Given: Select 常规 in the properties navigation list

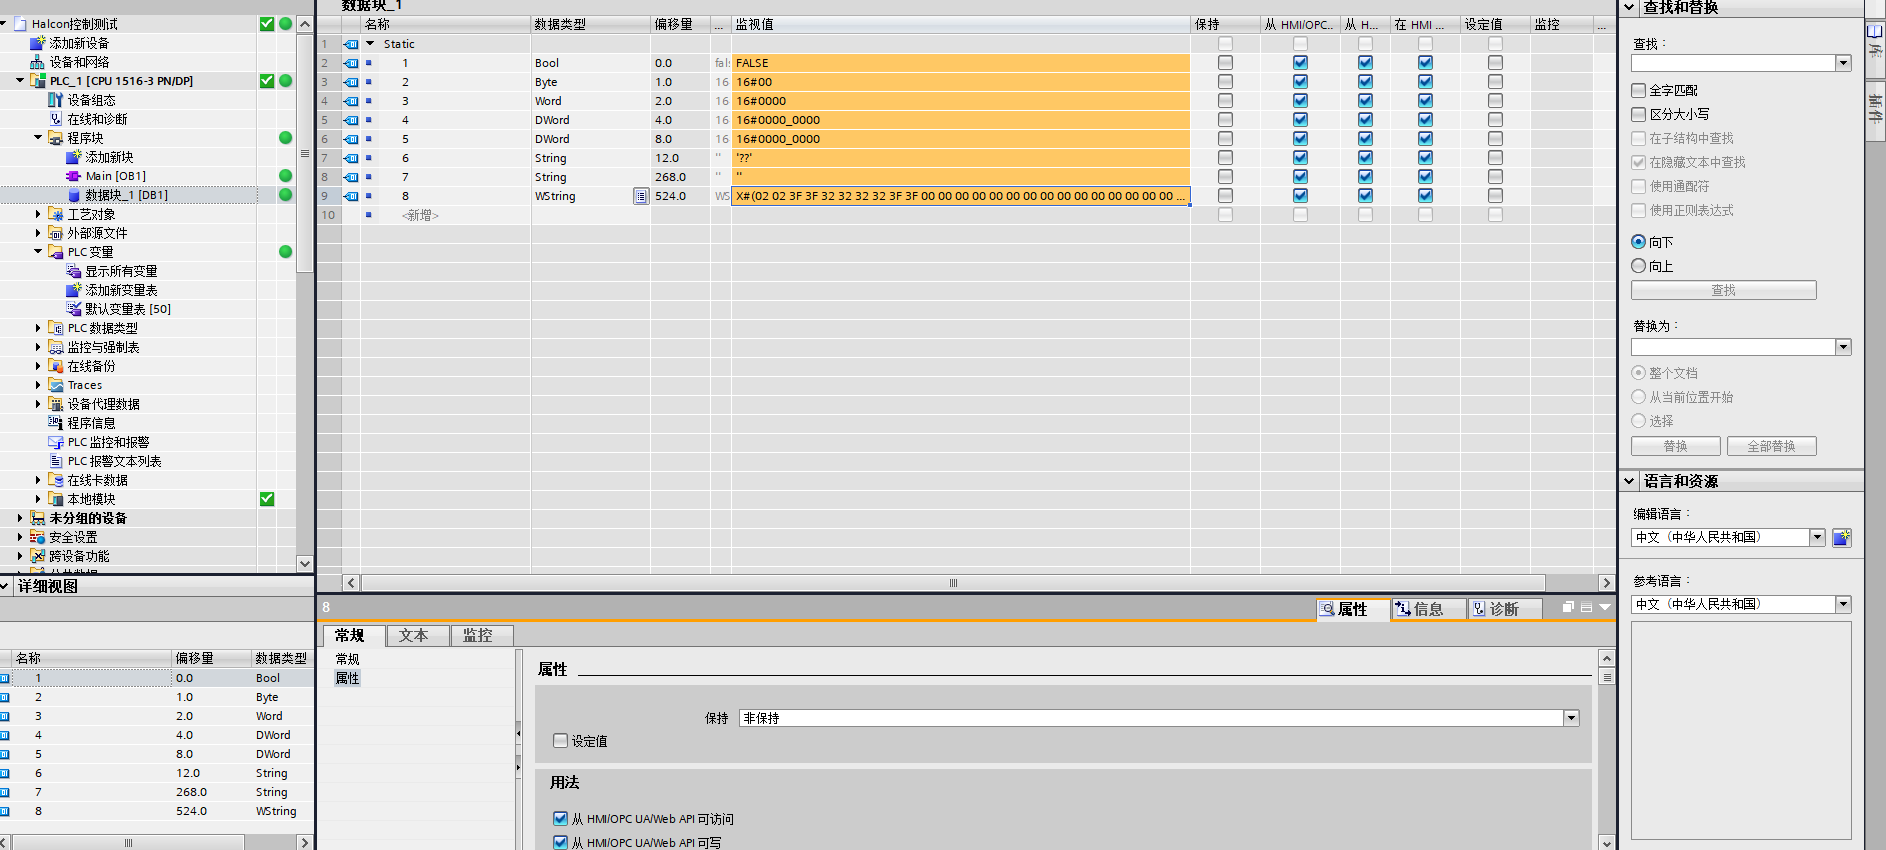Looking at the screenshot, I should pyautogui.click(x=347, y=659).
